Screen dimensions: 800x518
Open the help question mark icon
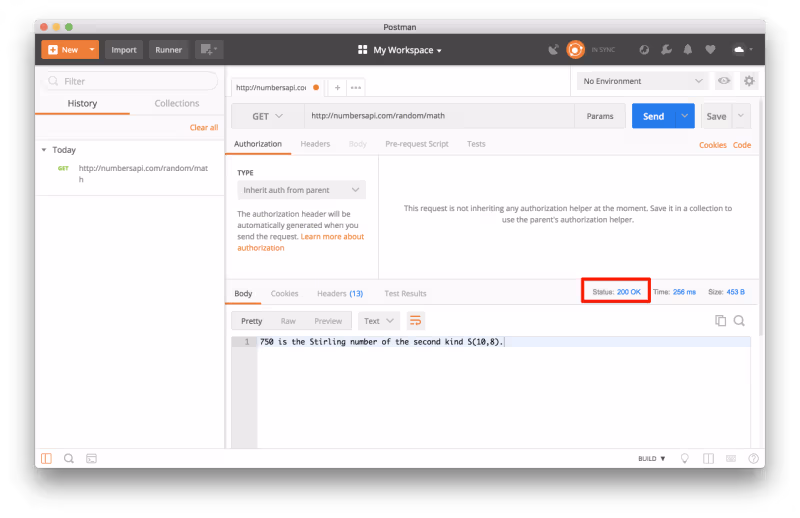pos(753,458)
